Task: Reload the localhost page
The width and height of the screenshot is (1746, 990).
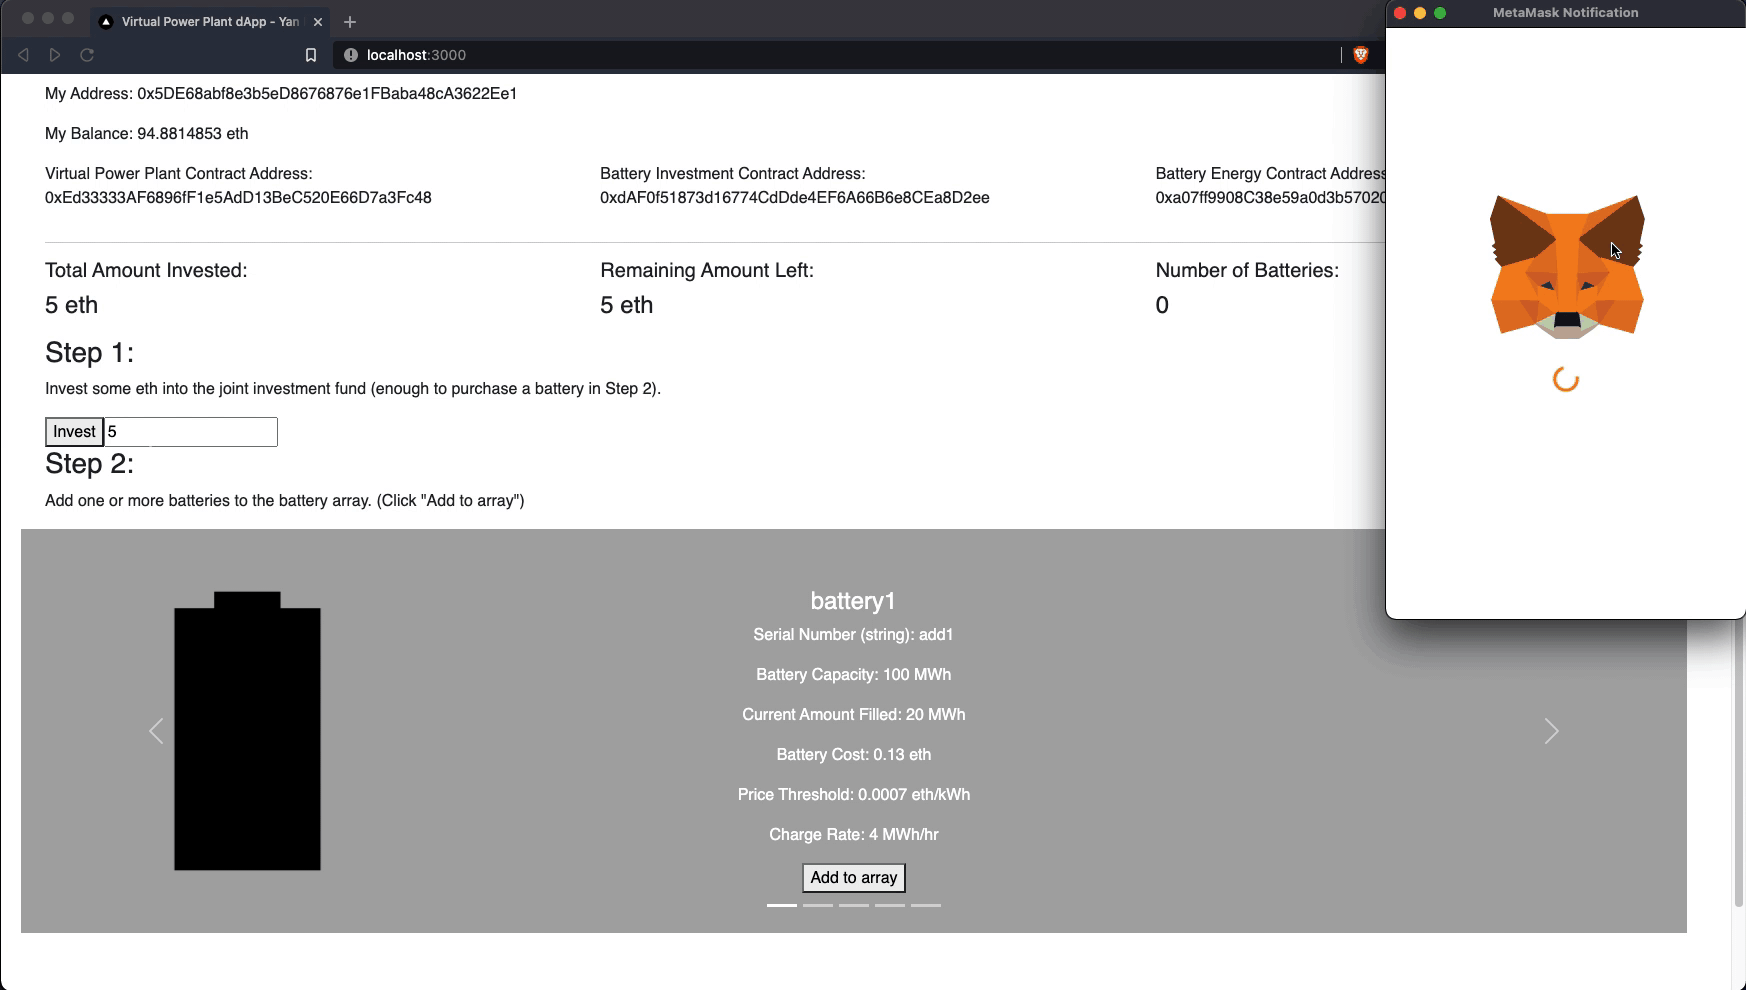Action: pyautogui.click(x=87, y=55)
